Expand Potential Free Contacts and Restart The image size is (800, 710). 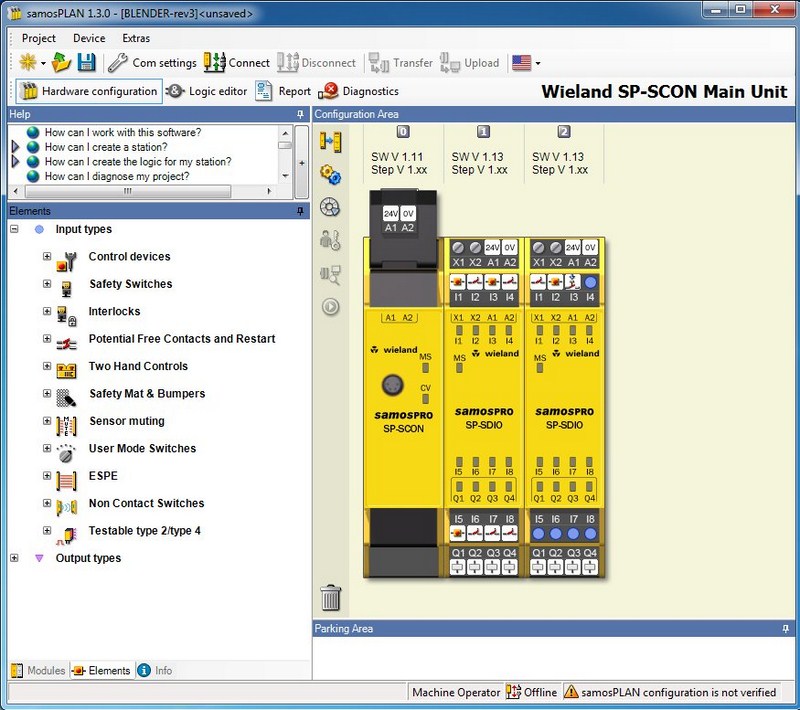pos(47,339)
